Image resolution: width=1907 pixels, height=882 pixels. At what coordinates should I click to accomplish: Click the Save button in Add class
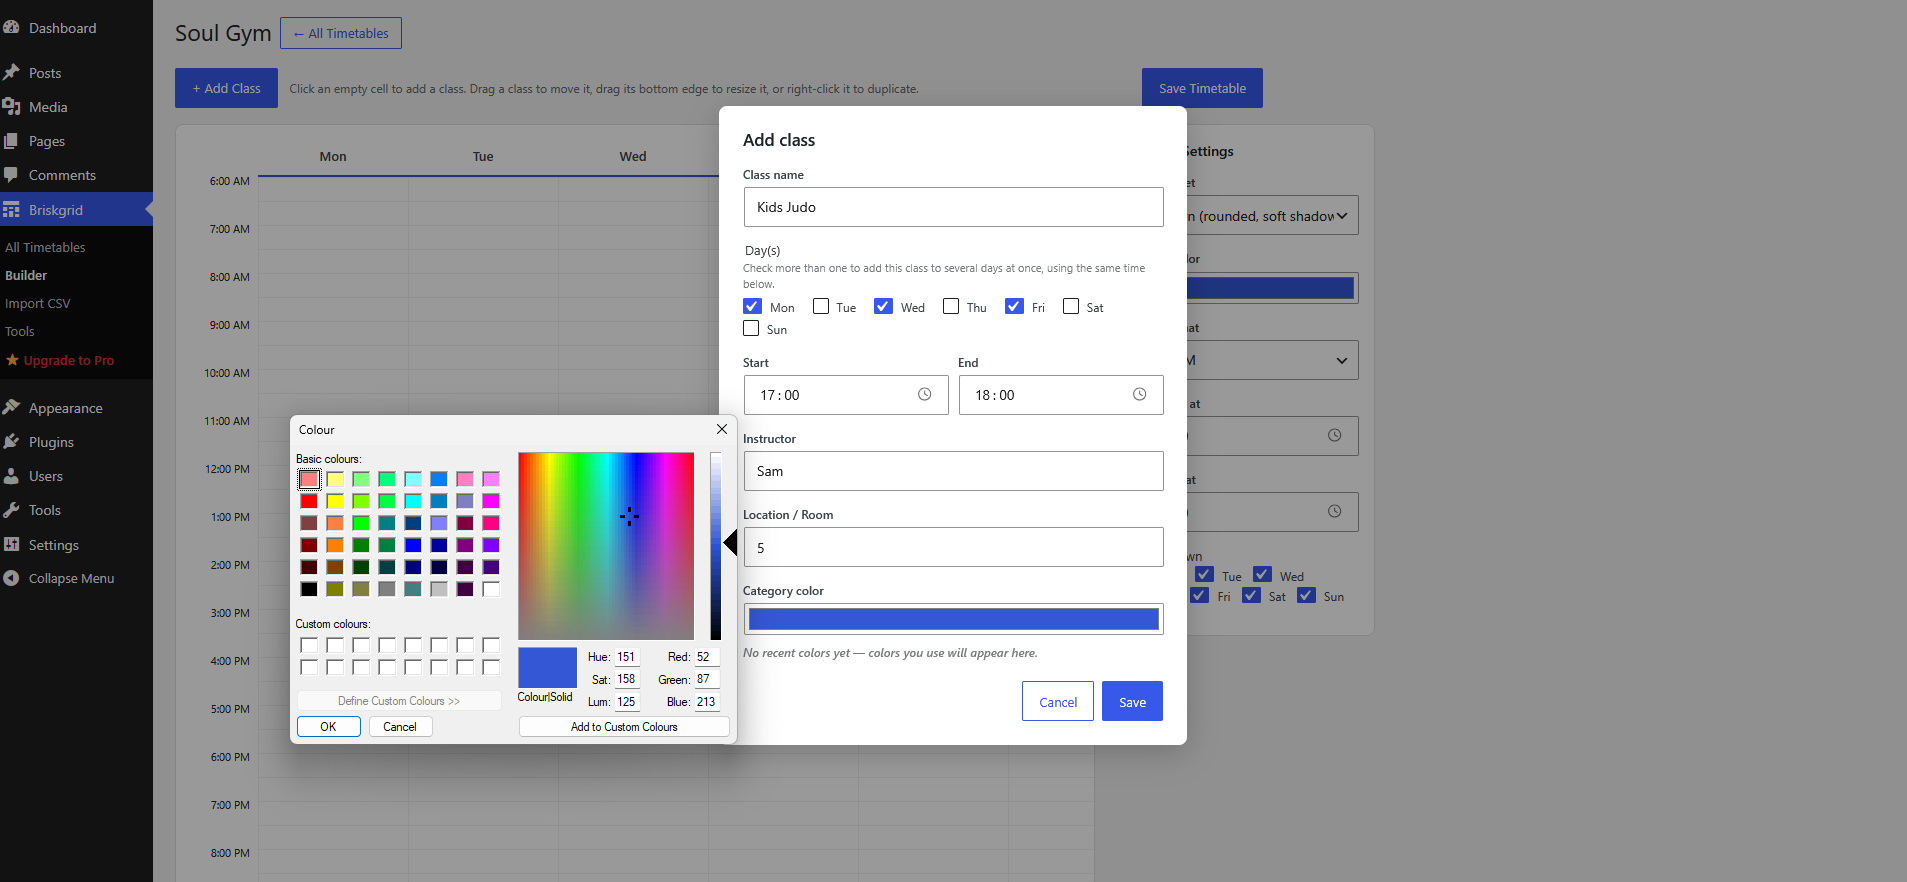(1132, 701)
